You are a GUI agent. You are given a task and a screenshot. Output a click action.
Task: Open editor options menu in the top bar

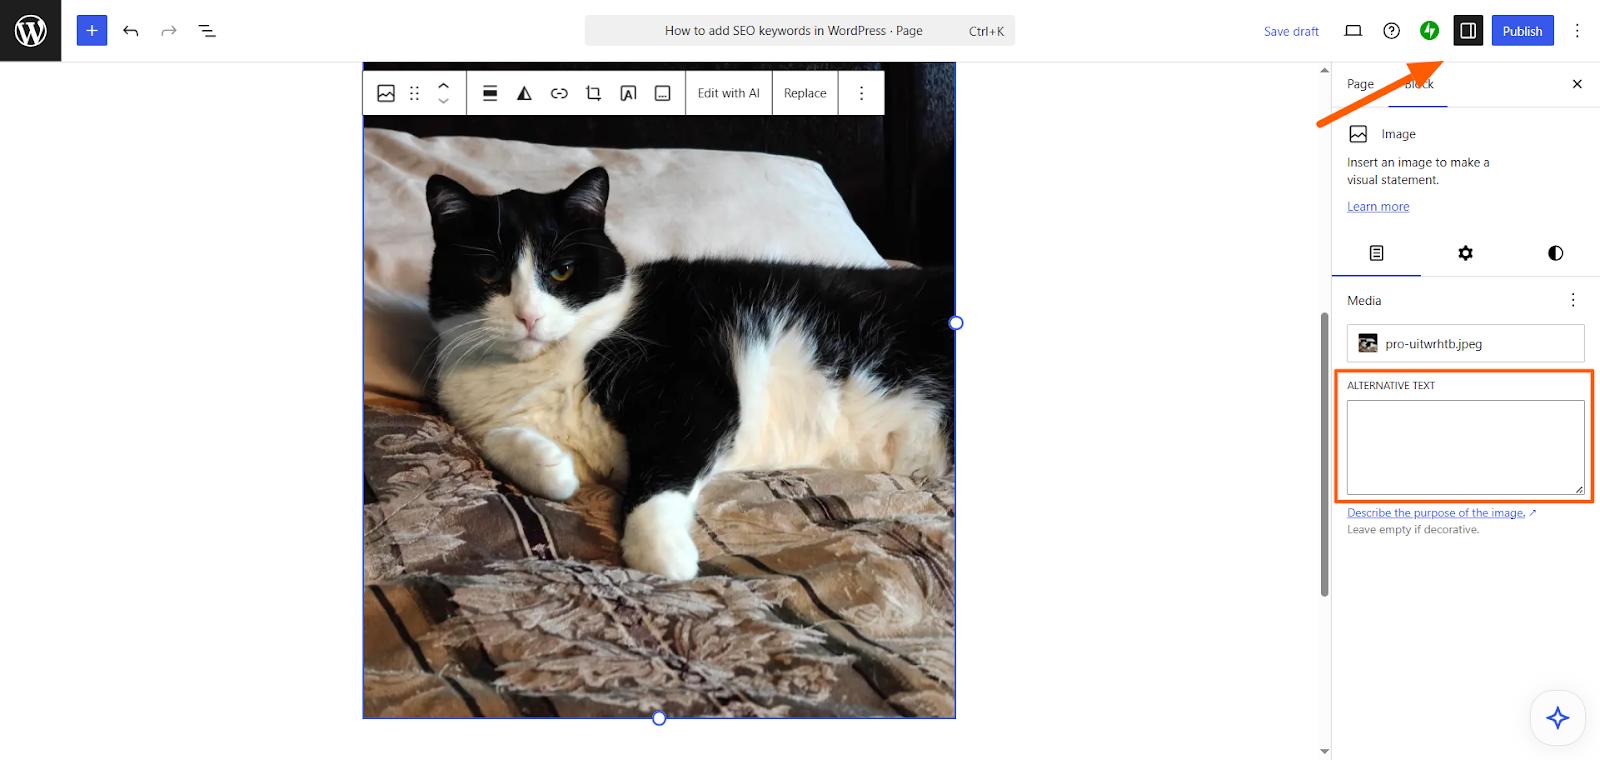point(1577,31)
